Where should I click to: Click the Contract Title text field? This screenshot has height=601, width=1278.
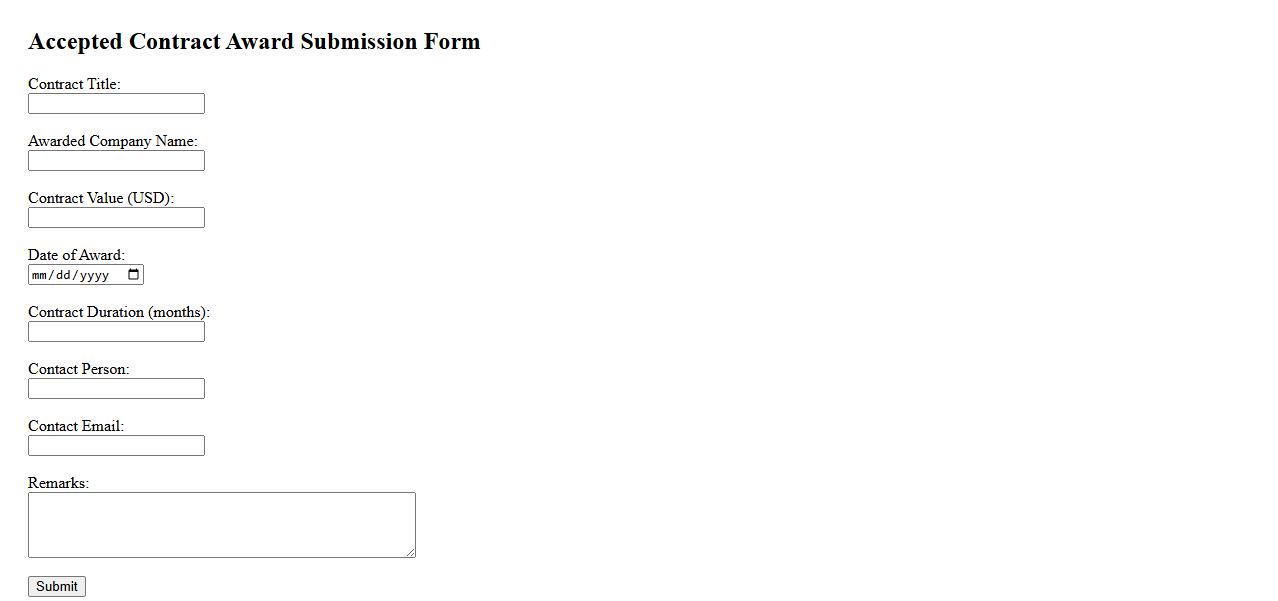click(x=116, y=104)
